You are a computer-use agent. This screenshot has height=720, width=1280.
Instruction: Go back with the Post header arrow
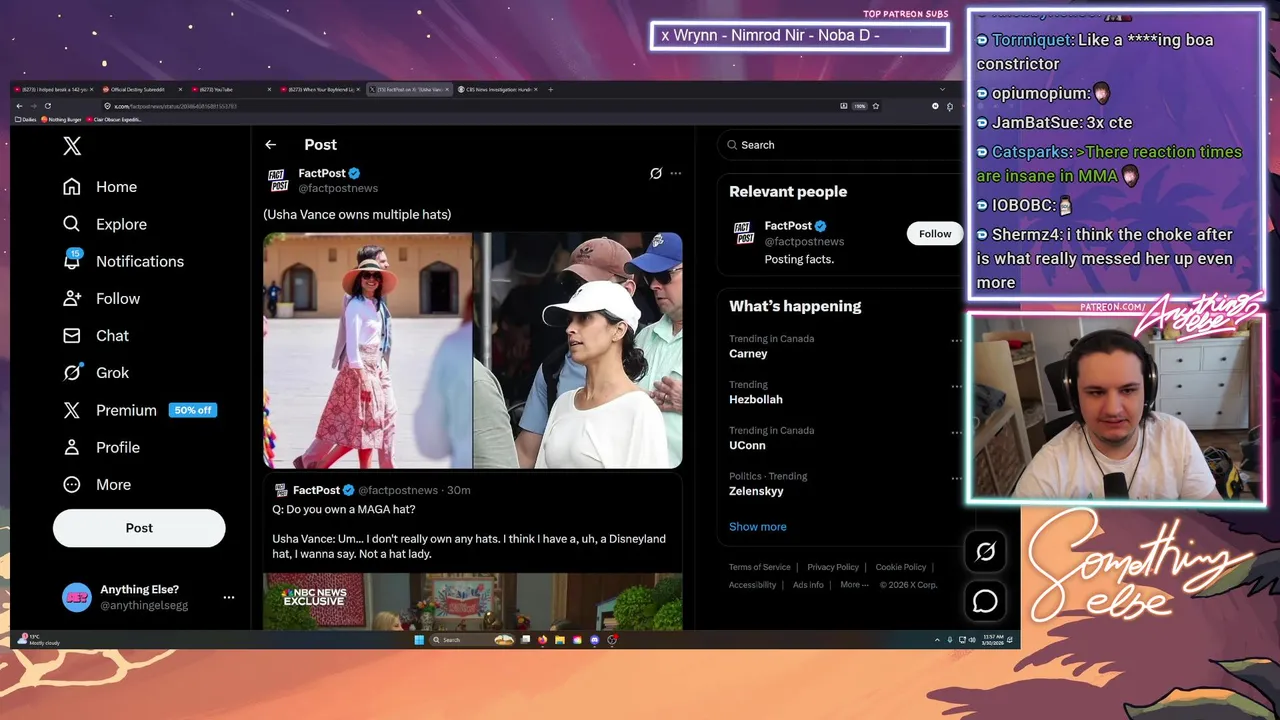[270, 145]
